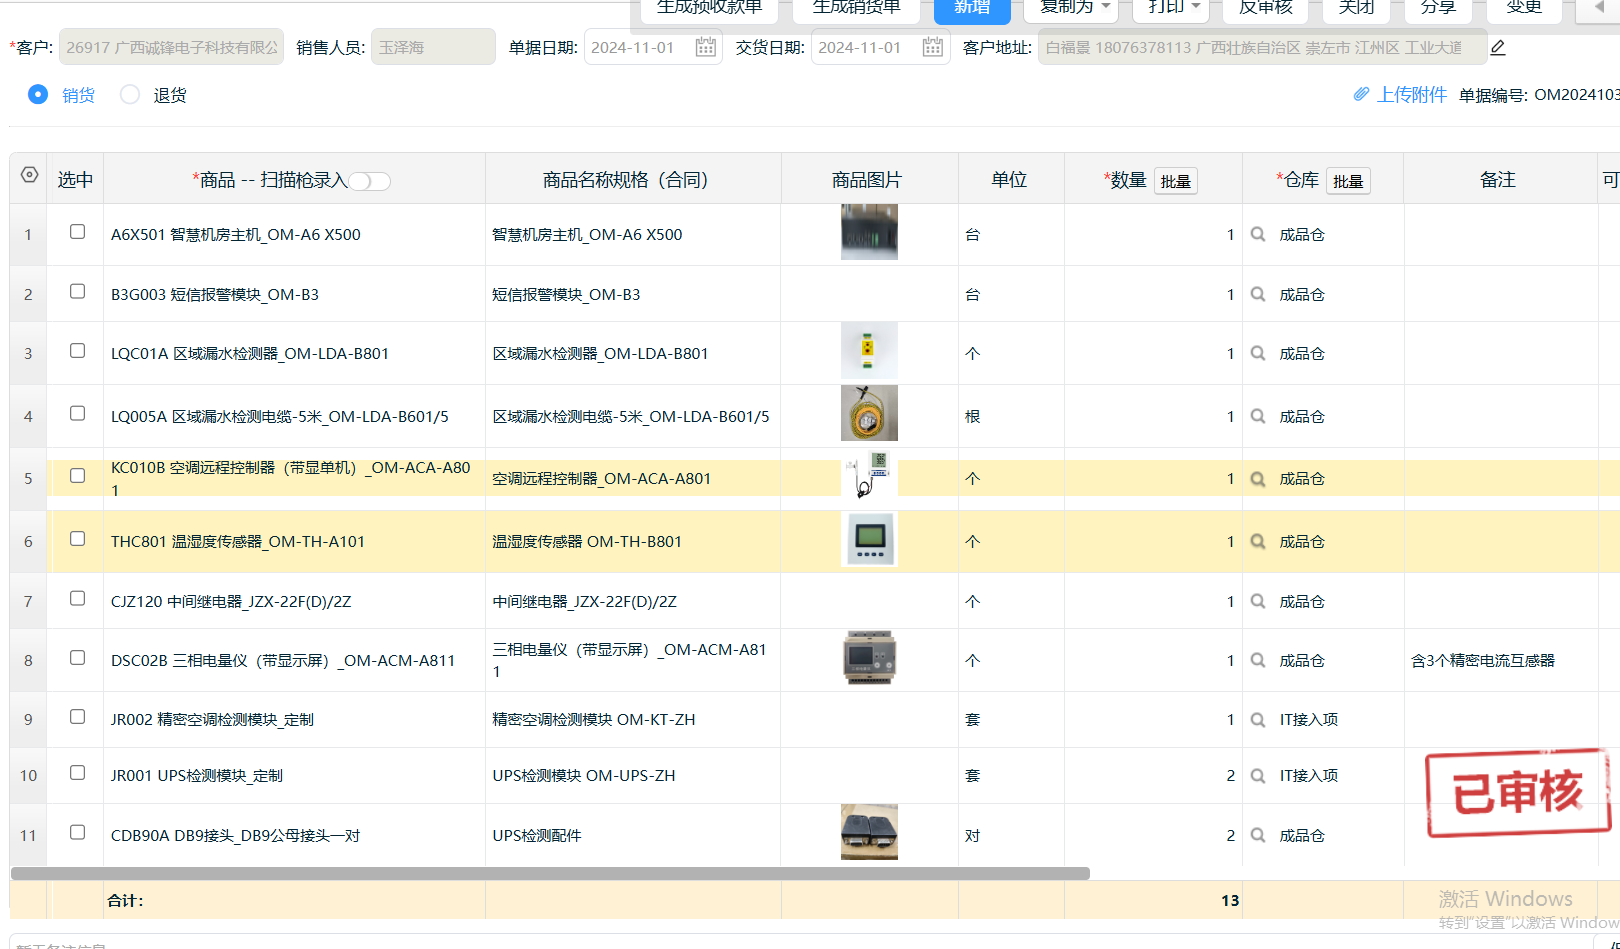Viewport: 1620px width, 949px height.
Task: Select the 销货 radio button
Action: 38,94
